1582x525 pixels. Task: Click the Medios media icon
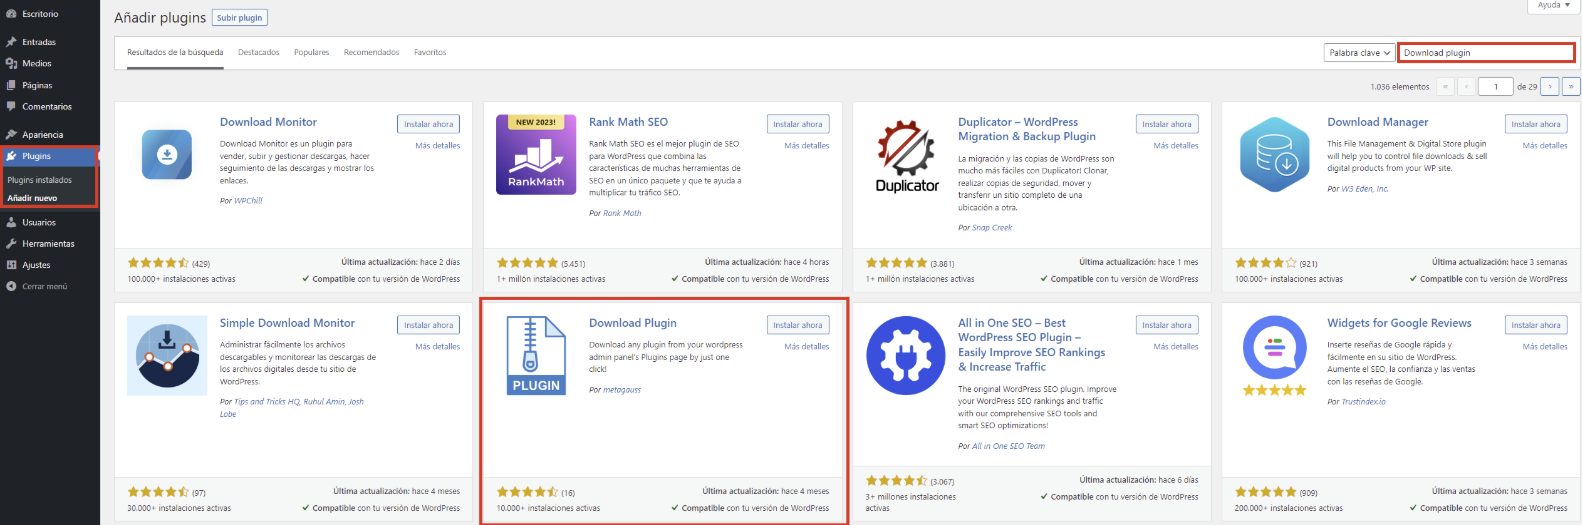[x=11, y=63]
